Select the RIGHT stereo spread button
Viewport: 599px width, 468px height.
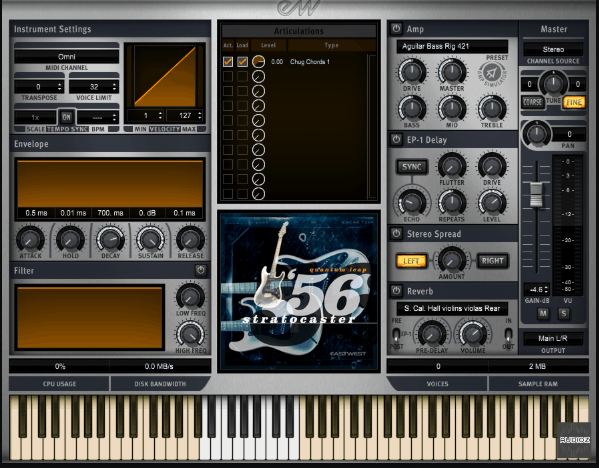pyautogui.click(x=492, y=261)
